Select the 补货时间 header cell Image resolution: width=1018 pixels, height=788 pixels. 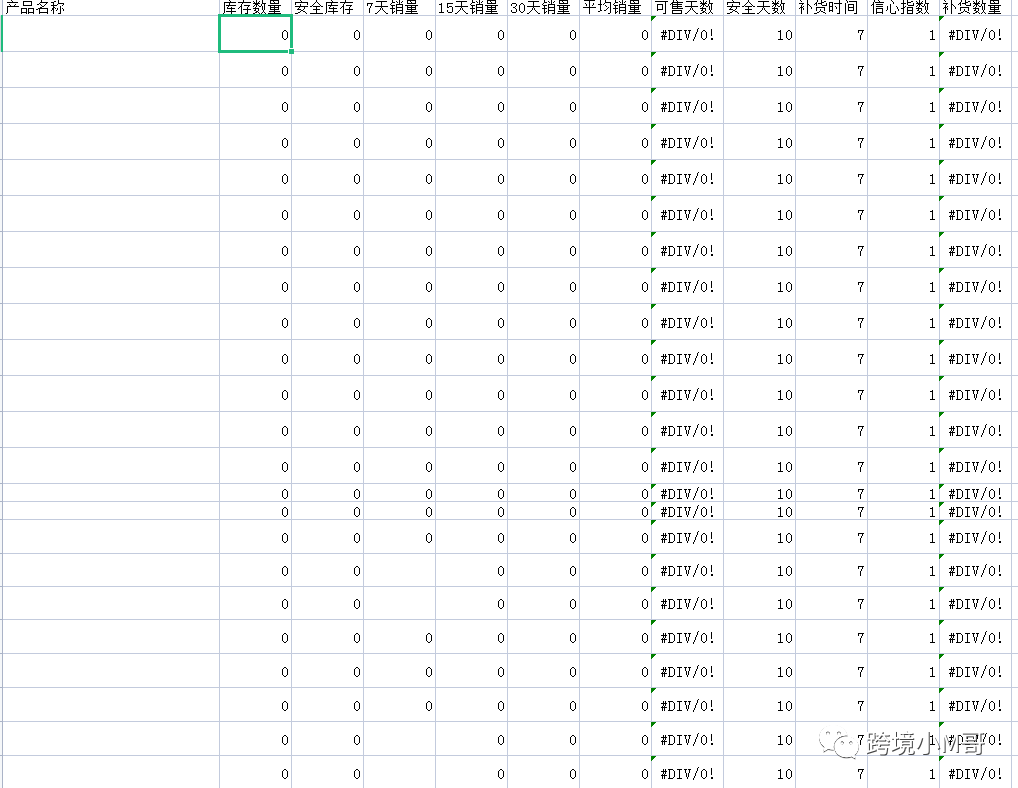(x=831, y=8)
